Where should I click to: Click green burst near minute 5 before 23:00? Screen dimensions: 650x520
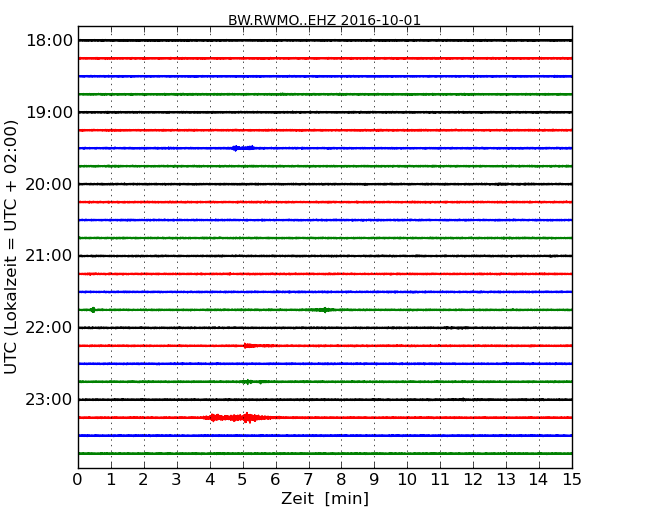pos(252,382)
